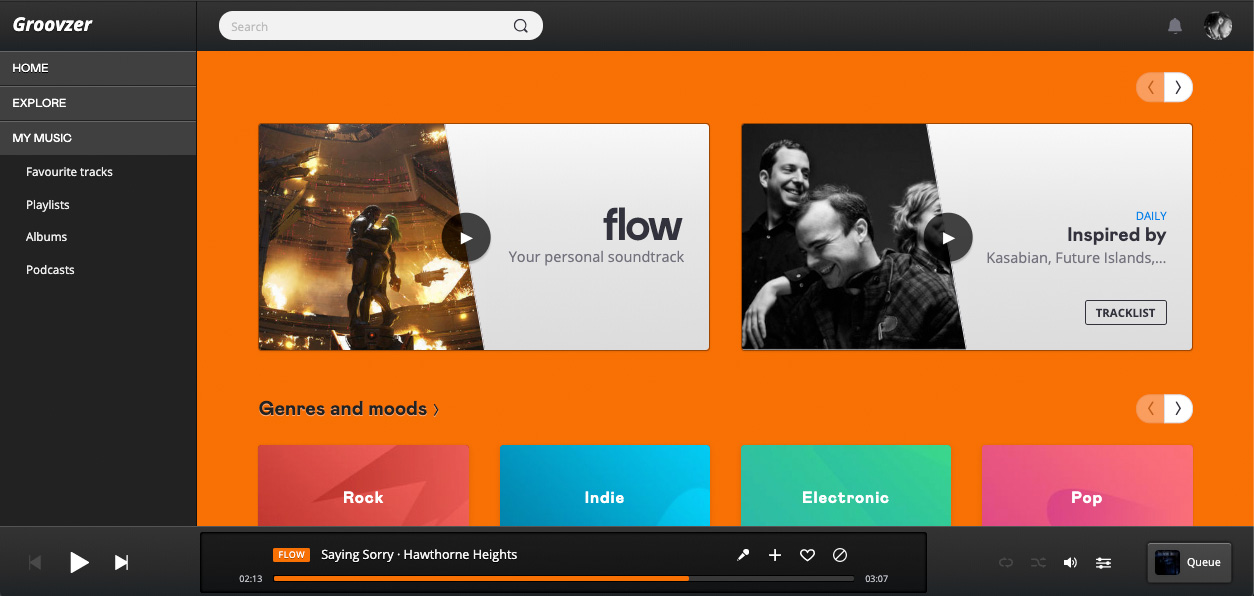Screen dimensions: 1254x596
Task: Go back in the genres carousel
Action: pyautogui.click(x=1151, y=408)
